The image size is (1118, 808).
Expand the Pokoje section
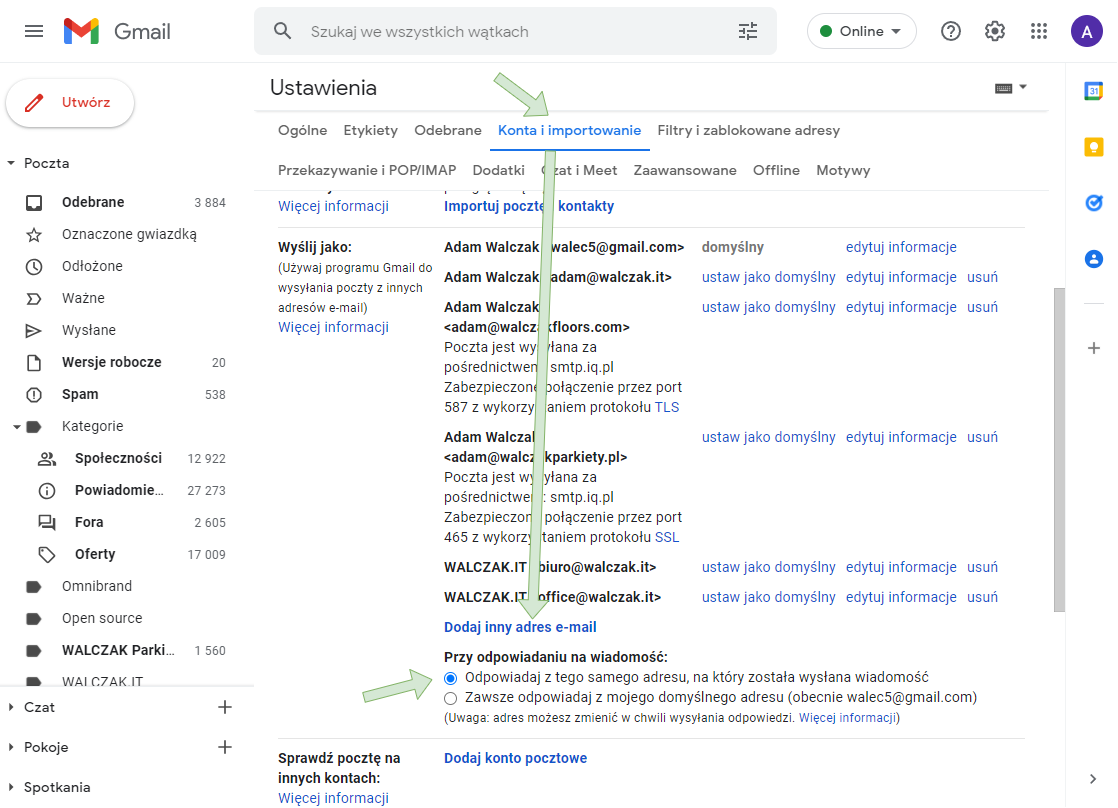coord(11,747)
